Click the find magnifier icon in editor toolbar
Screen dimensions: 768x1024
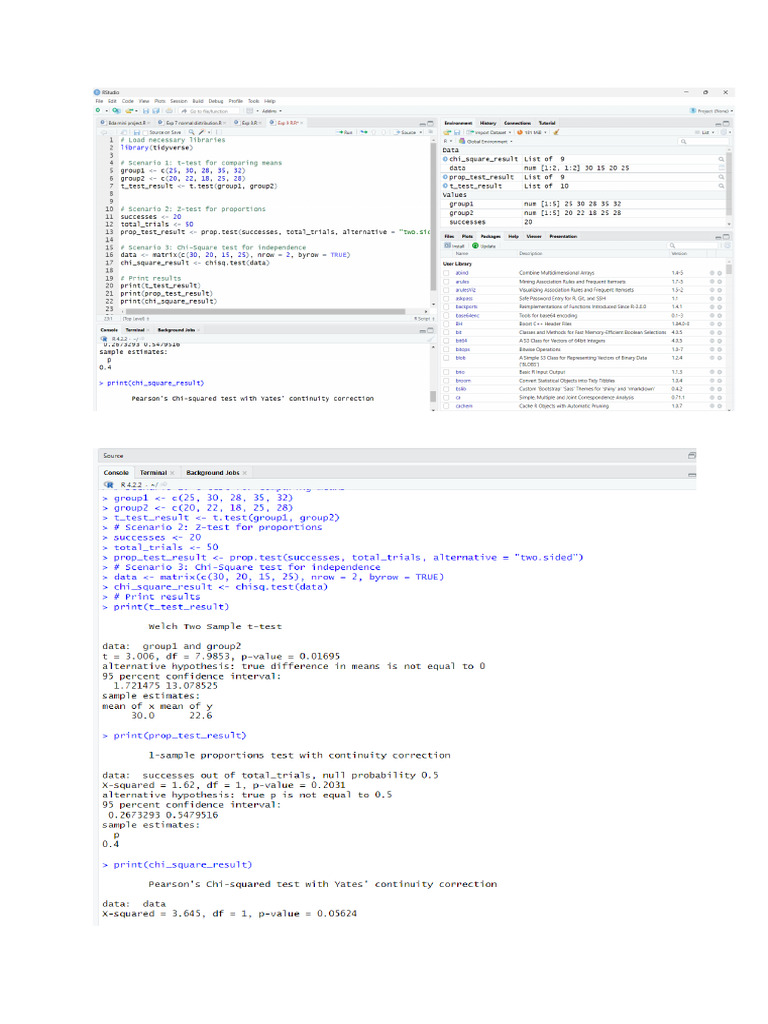191,132
